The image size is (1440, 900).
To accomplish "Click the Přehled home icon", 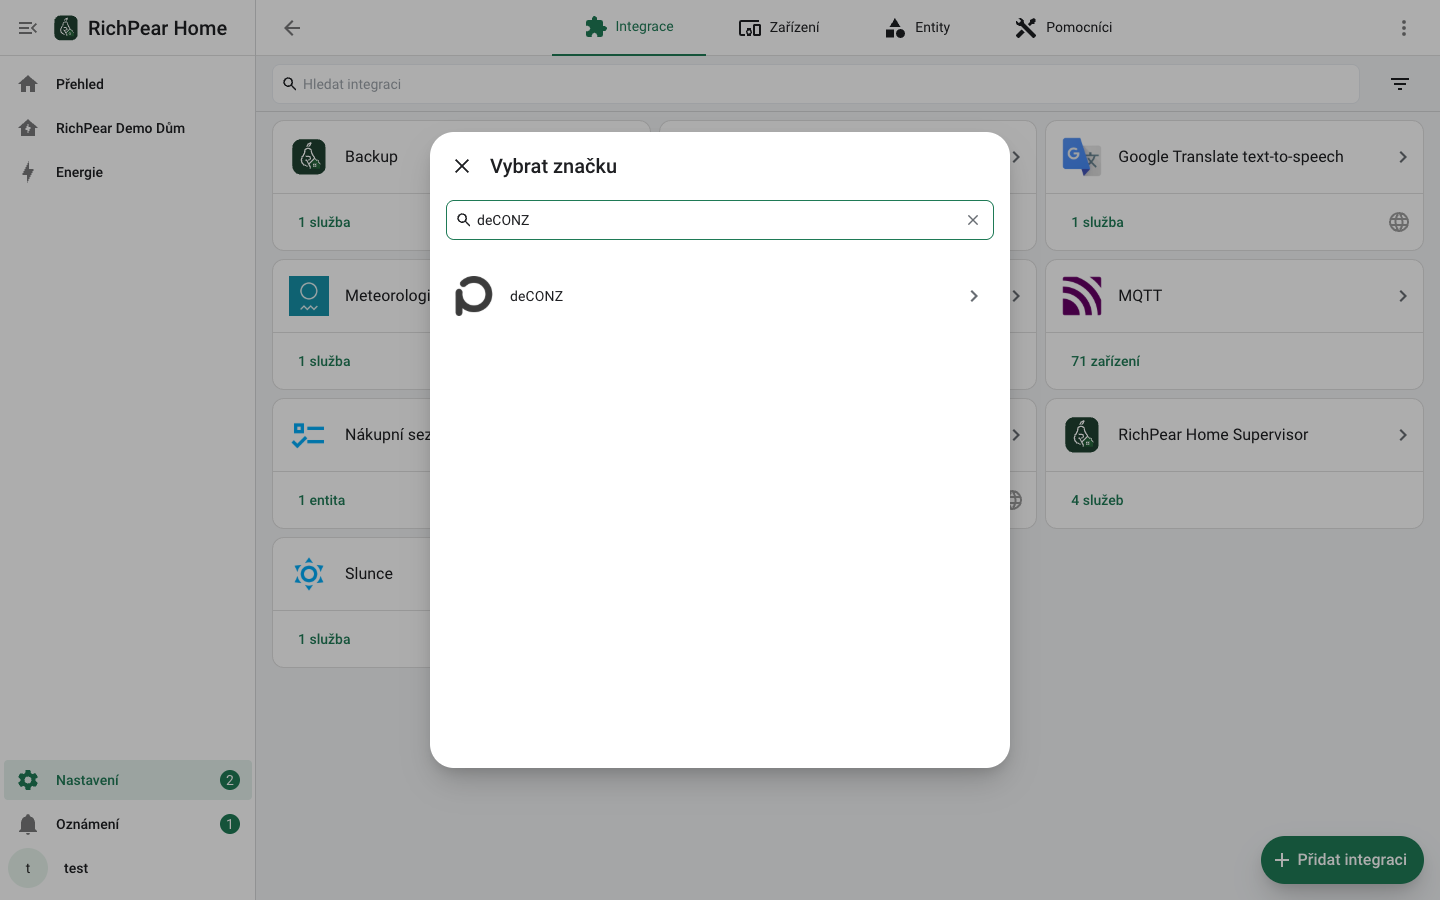I will click(28, 84).
